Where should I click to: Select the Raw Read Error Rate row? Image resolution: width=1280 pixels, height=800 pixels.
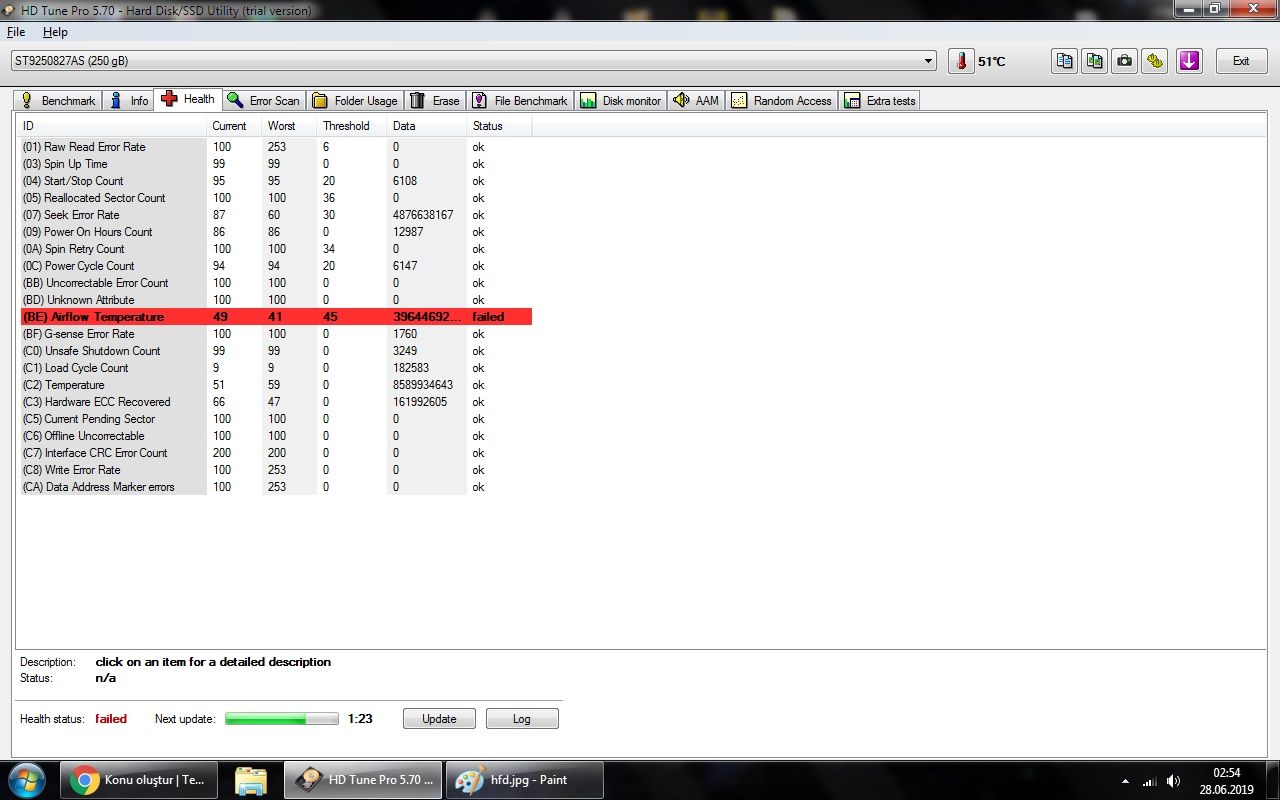tap(276, 147)
